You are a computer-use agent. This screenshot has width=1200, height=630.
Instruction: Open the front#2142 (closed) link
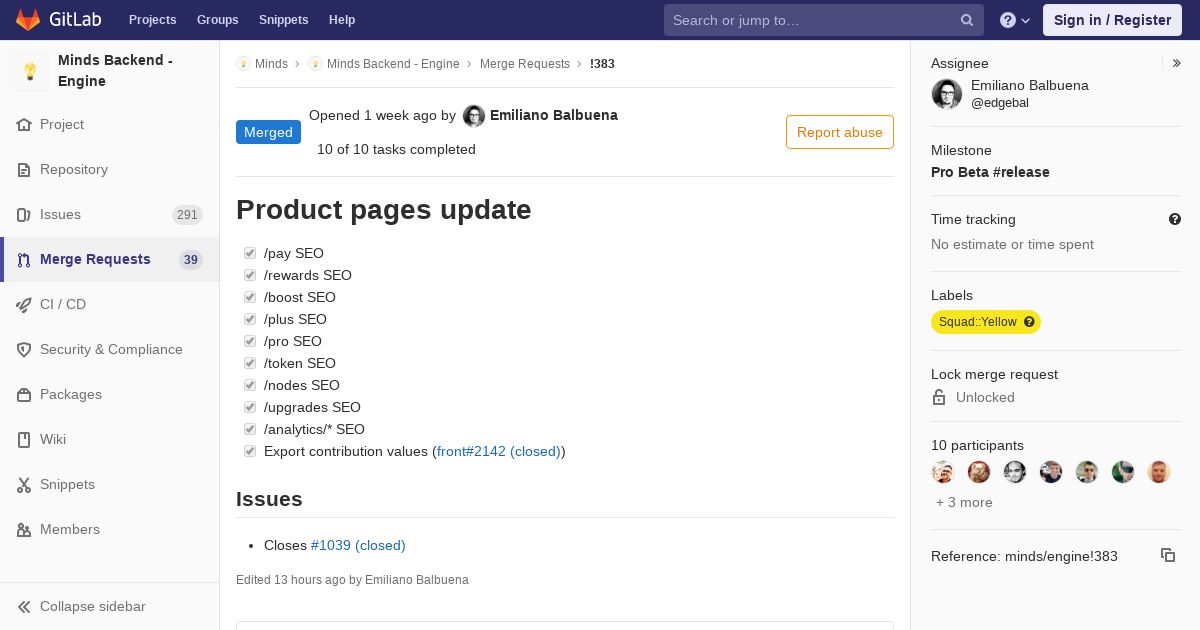click(x=499, y=451)
